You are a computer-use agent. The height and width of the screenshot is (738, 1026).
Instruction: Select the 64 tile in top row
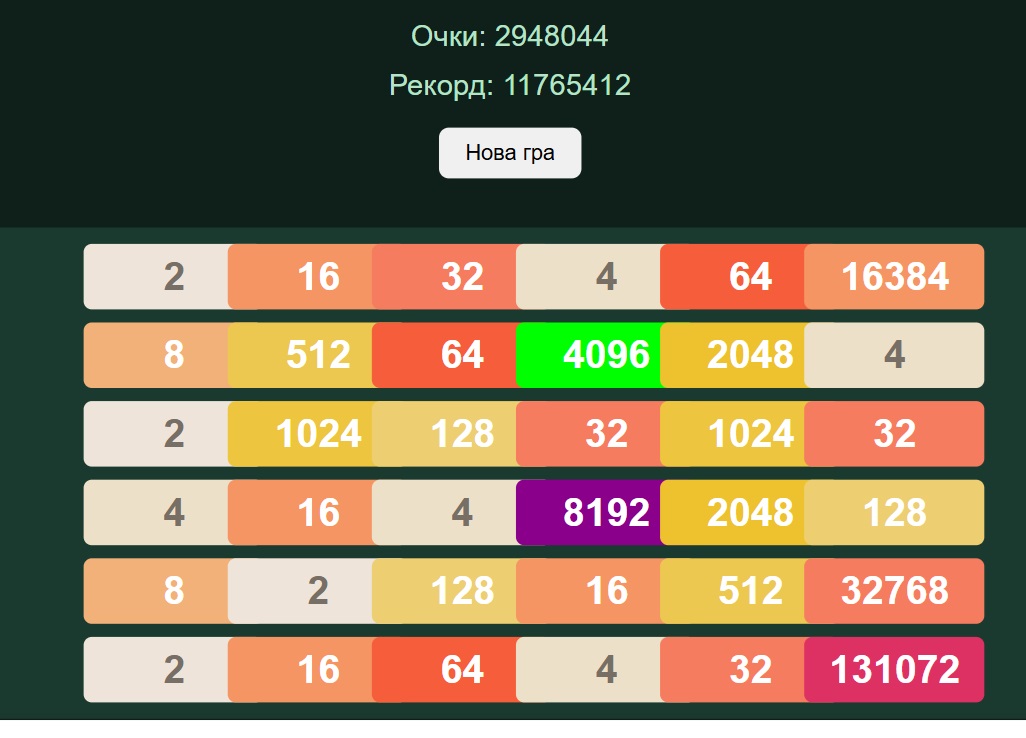tap(733, 276)
